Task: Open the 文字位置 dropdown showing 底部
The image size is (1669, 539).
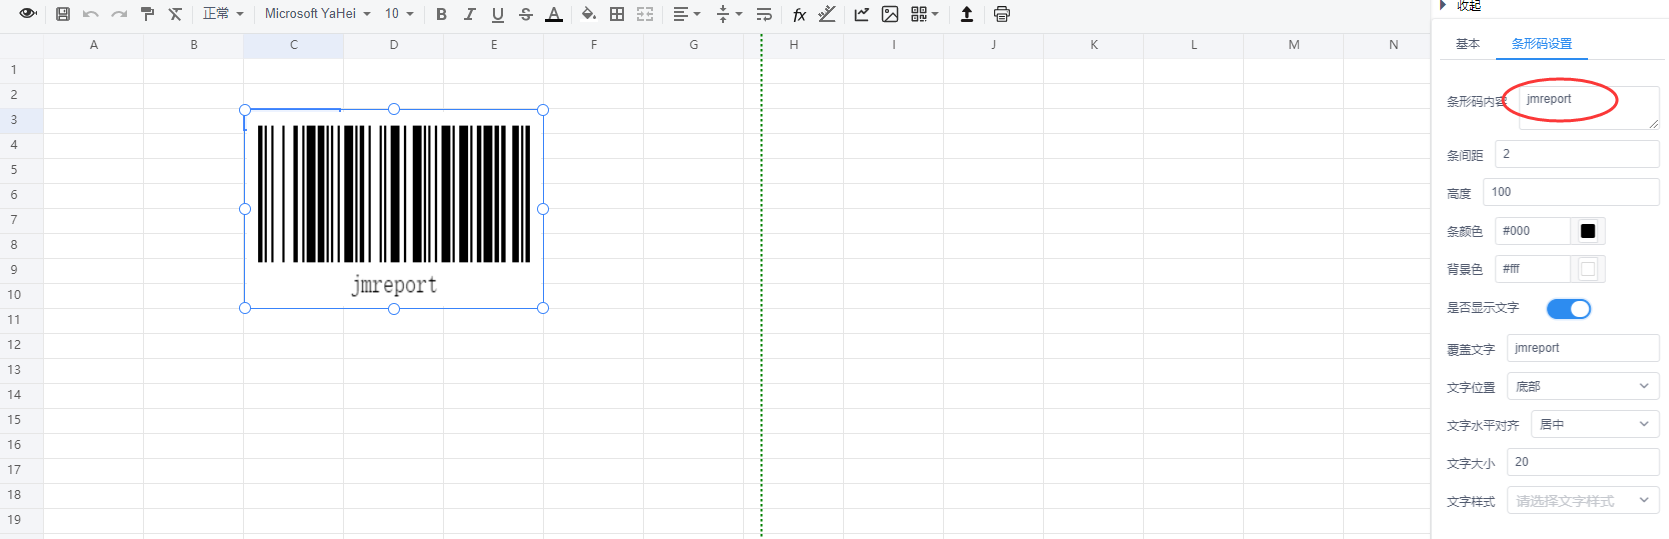Action: 1583,386
